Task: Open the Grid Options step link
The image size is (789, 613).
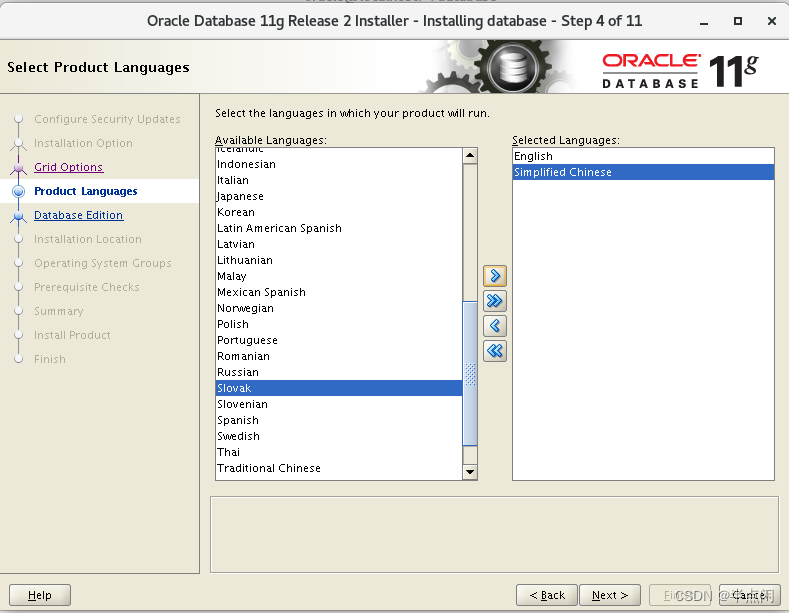Action: (x=68, y=167)
